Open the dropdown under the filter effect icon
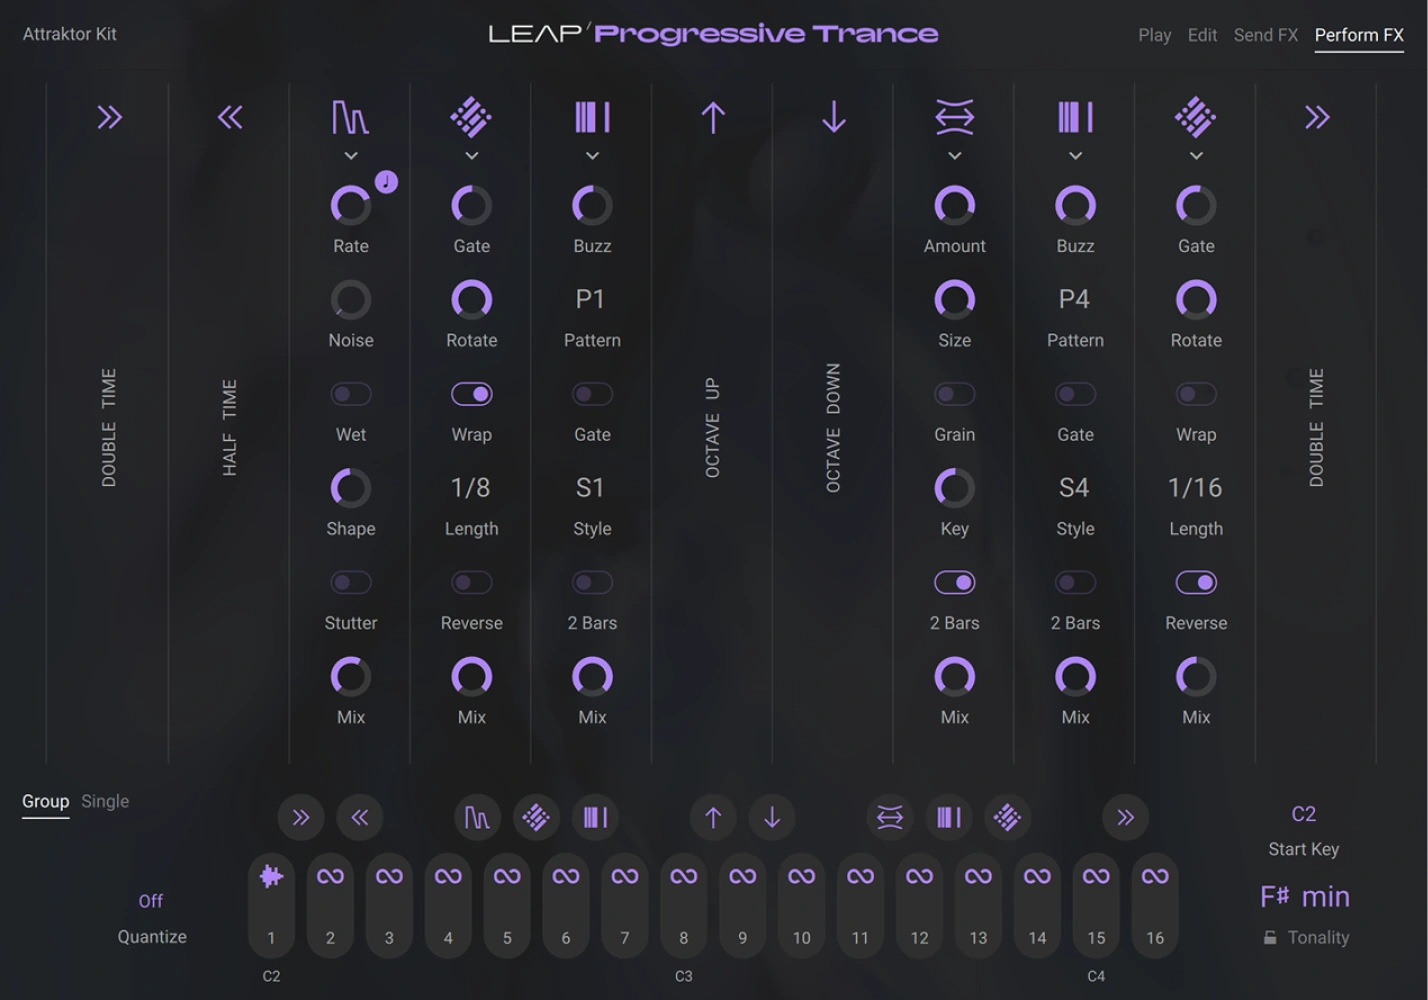Screen dimensions: 1428x1000 350,156
